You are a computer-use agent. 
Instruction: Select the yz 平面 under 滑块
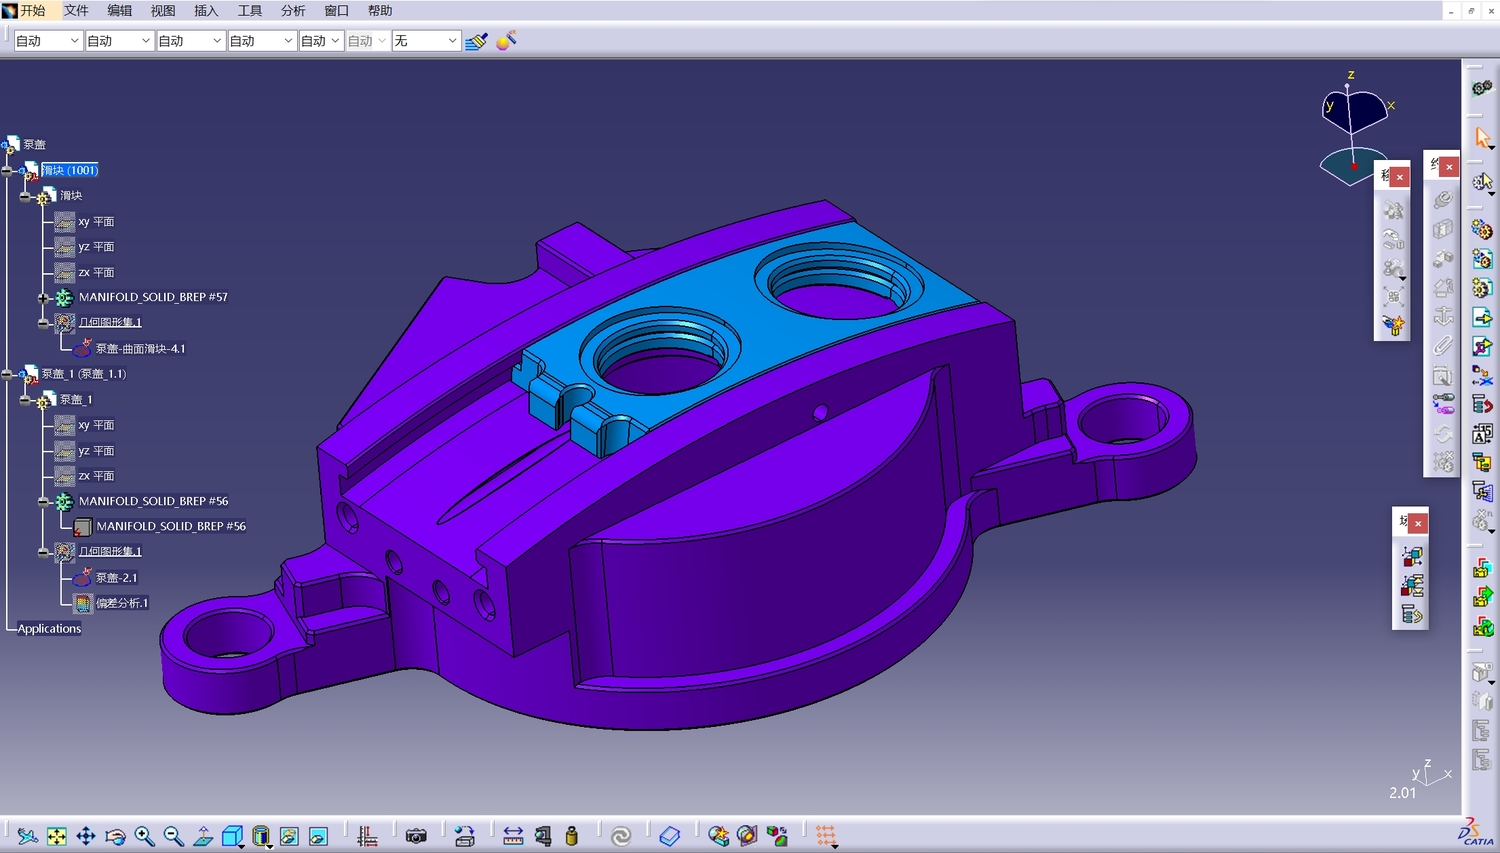pos(96,247)
